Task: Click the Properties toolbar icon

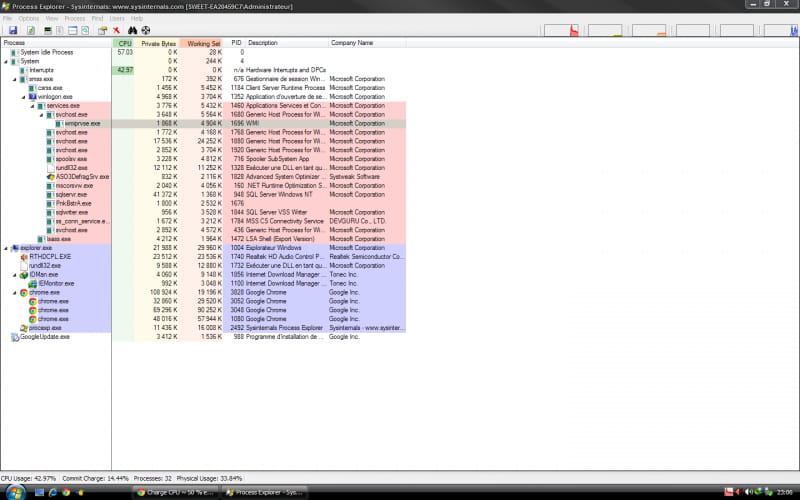Action: point(102,30)
